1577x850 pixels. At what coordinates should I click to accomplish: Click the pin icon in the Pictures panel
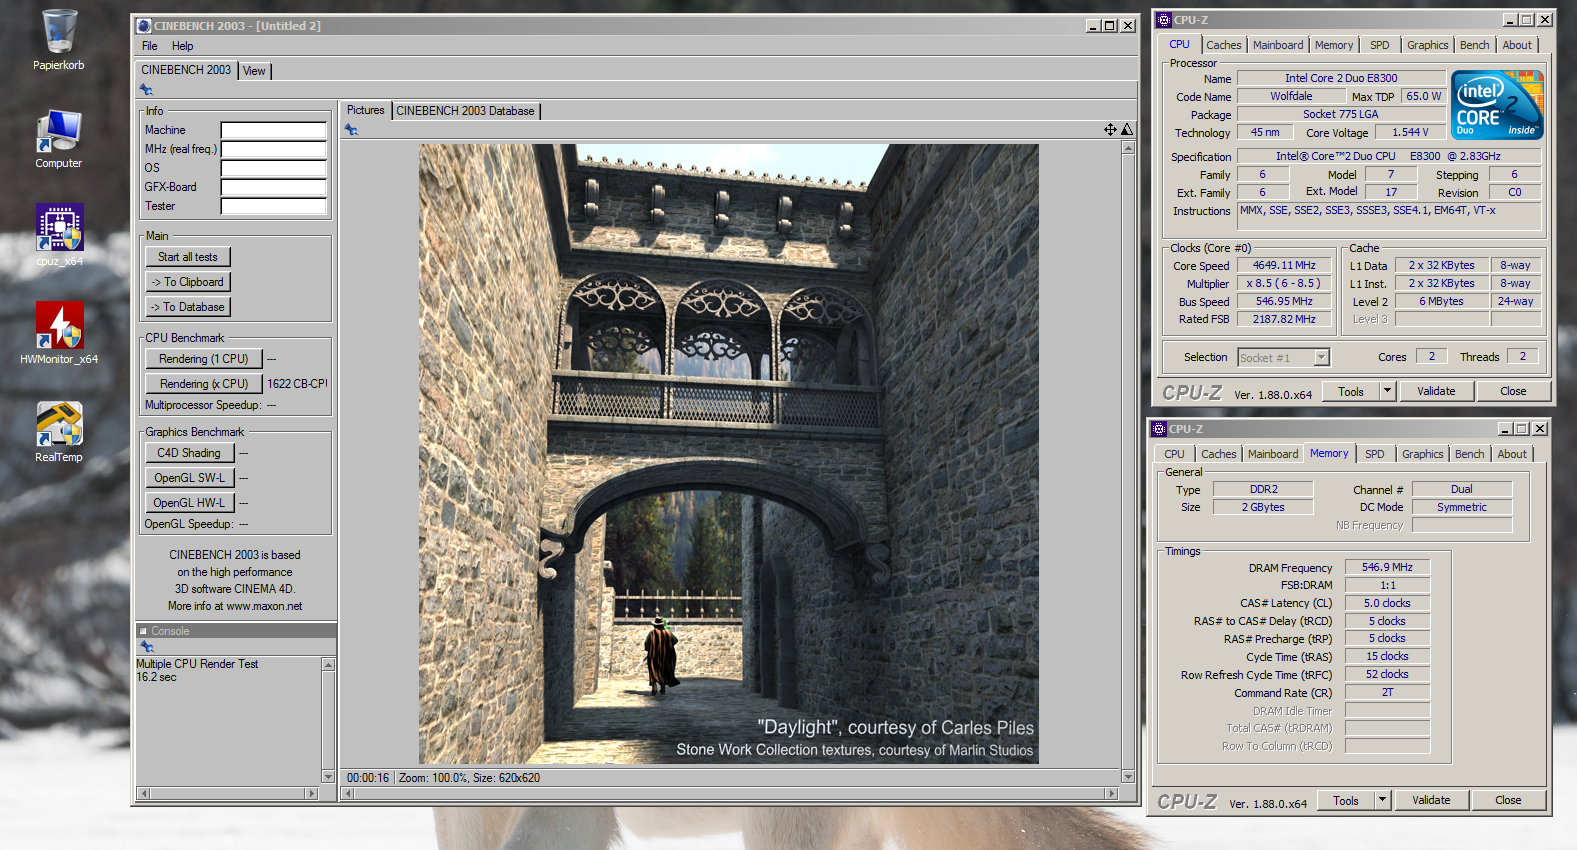pos(351,130)
